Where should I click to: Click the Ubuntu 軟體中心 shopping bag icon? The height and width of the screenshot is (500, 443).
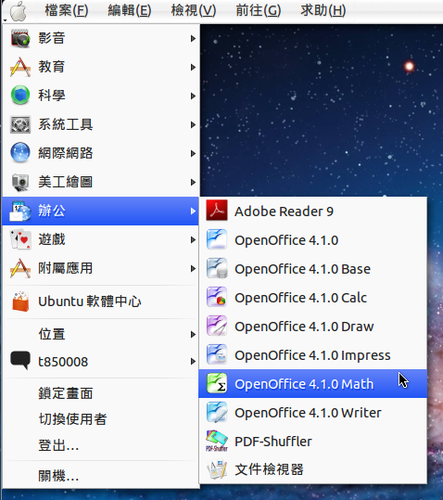pos(20,301)
